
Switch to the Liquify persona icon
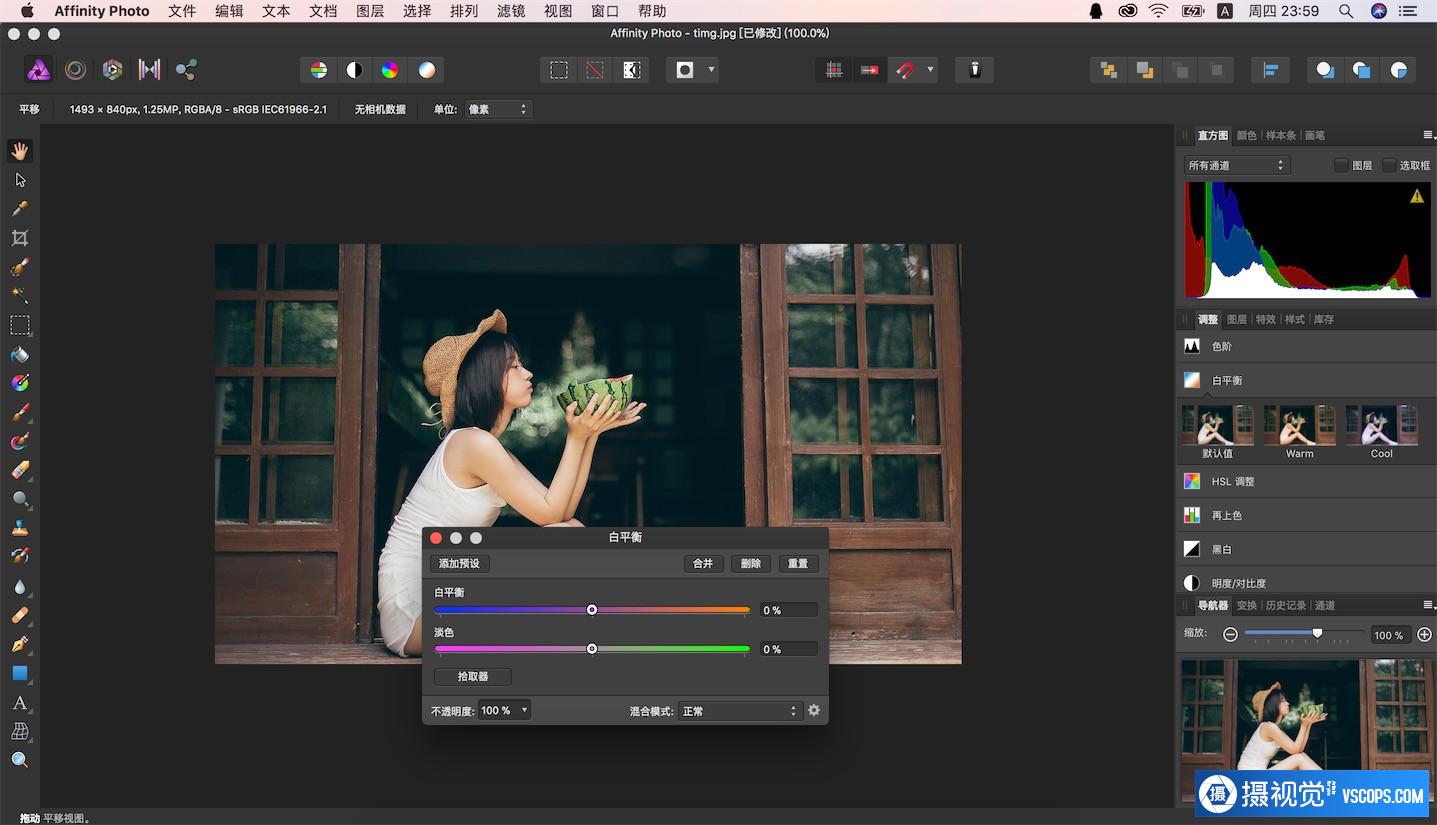pyautogui.click(x=75, y=70)
